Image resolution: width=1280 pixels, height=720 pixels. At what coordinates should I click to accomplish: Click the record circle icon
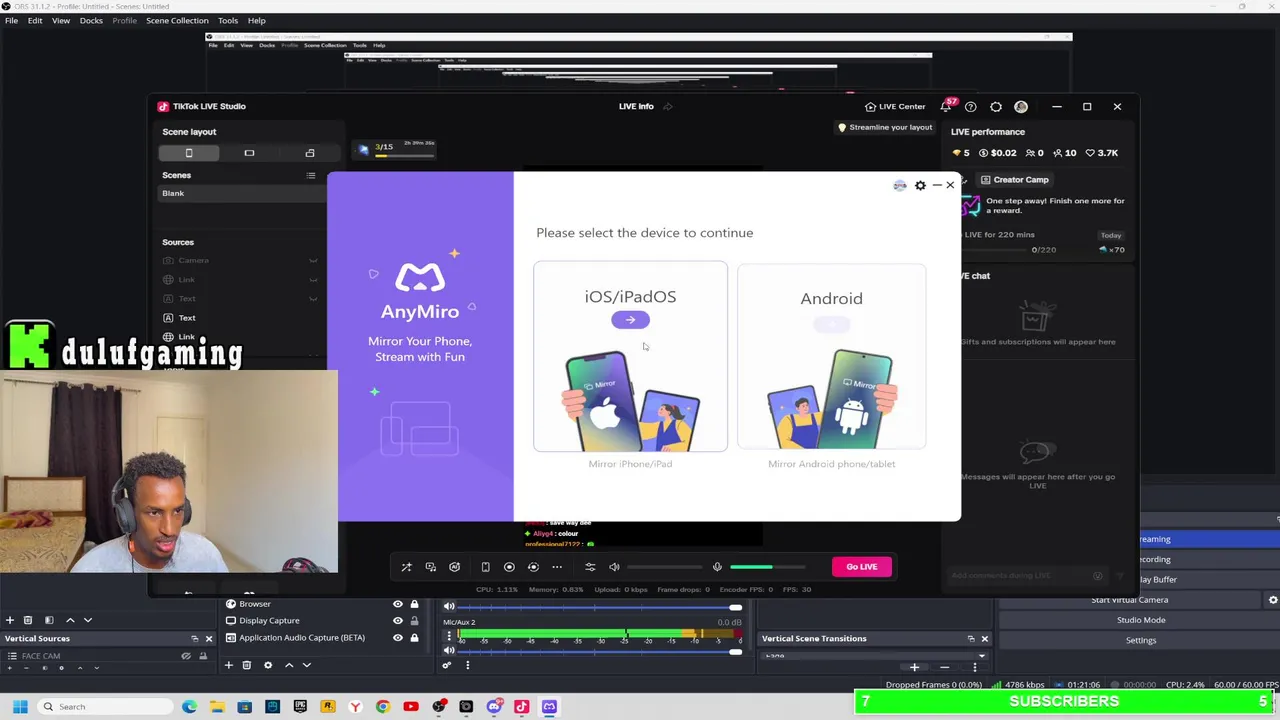(x=509, y=567)
